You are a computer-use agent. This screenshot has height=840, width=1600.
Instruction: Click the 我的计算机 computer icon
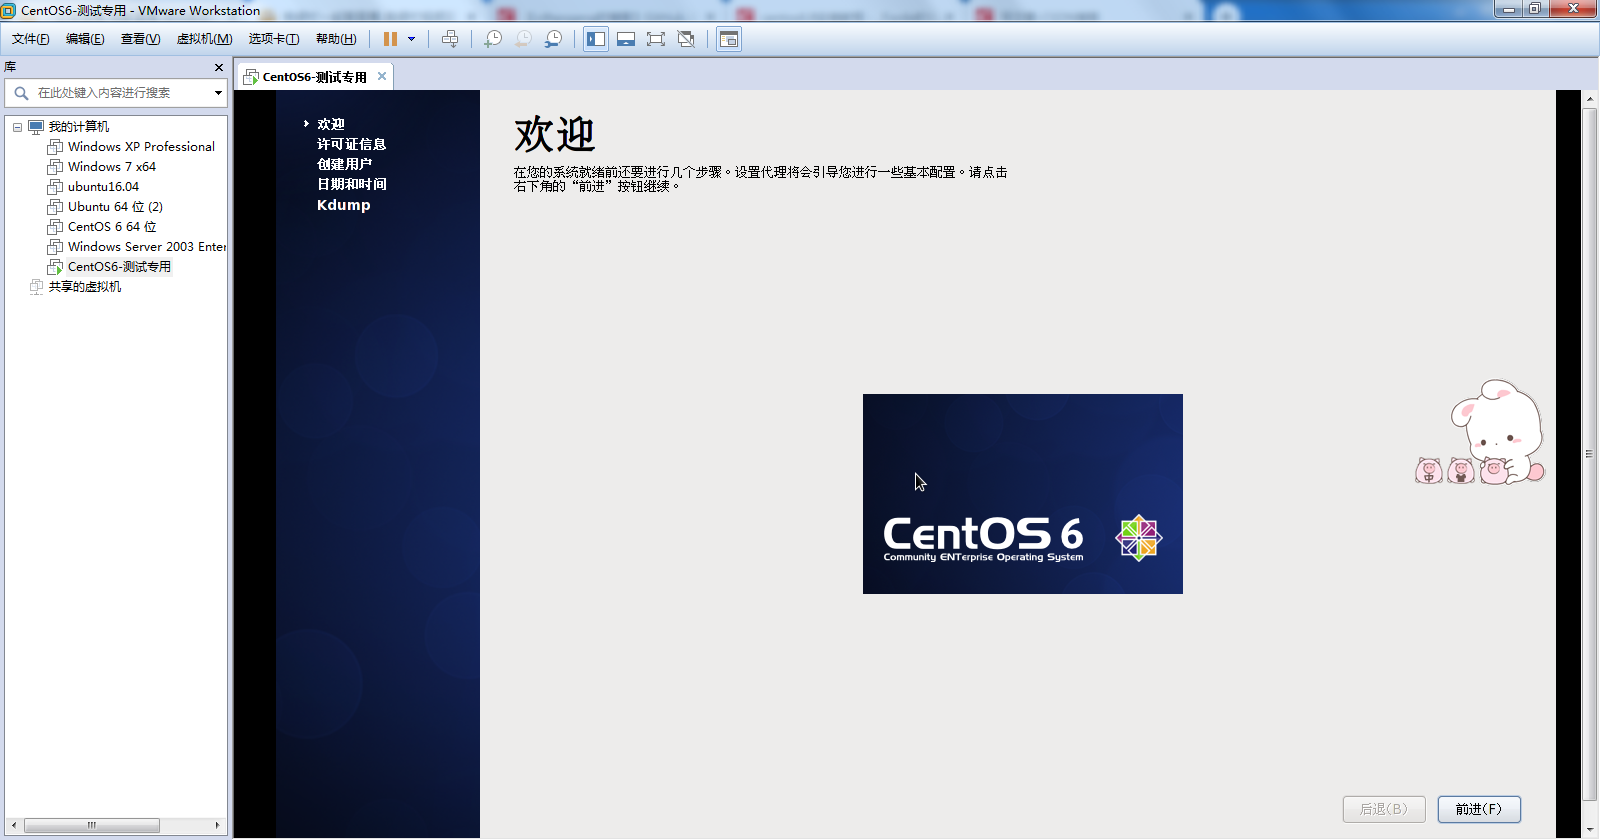tap(36, 127)
